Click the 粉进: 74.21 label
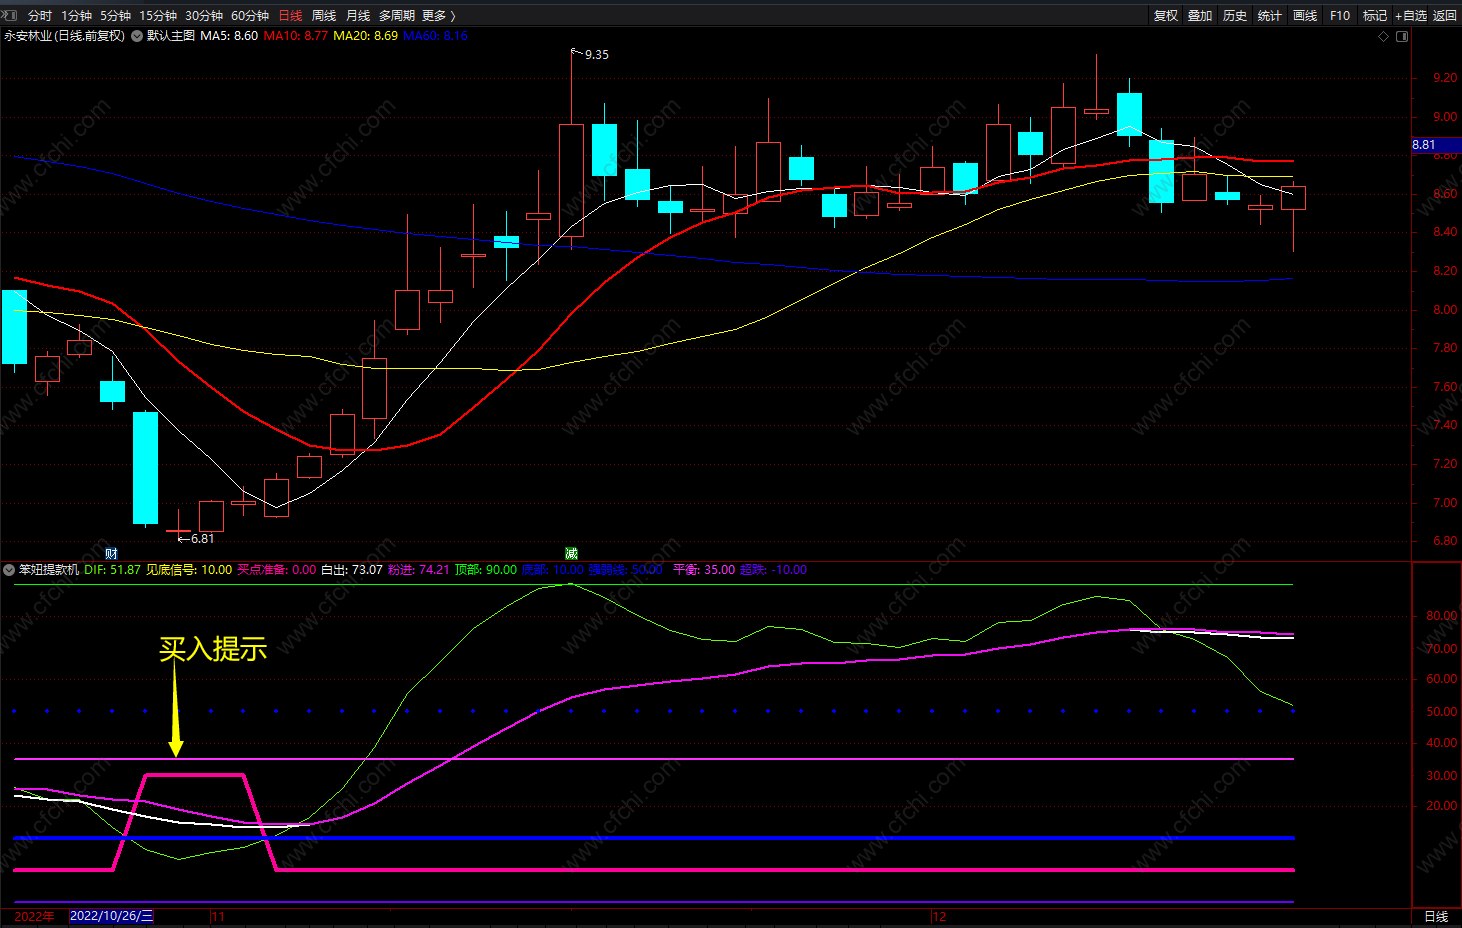Screen dimensions: 1462x928 click(419, 570)
